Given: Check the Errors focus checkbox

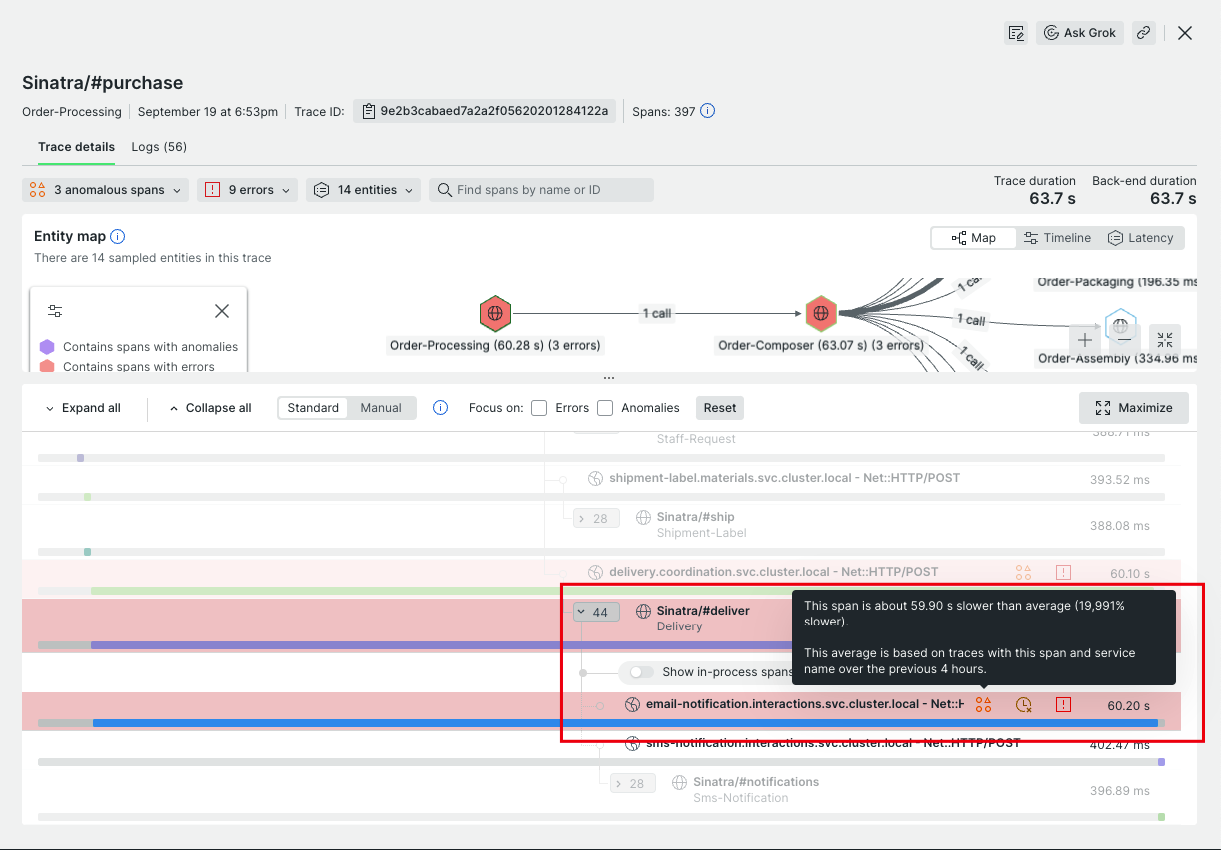Looking at the screenshot, I should tap(539, 408).
